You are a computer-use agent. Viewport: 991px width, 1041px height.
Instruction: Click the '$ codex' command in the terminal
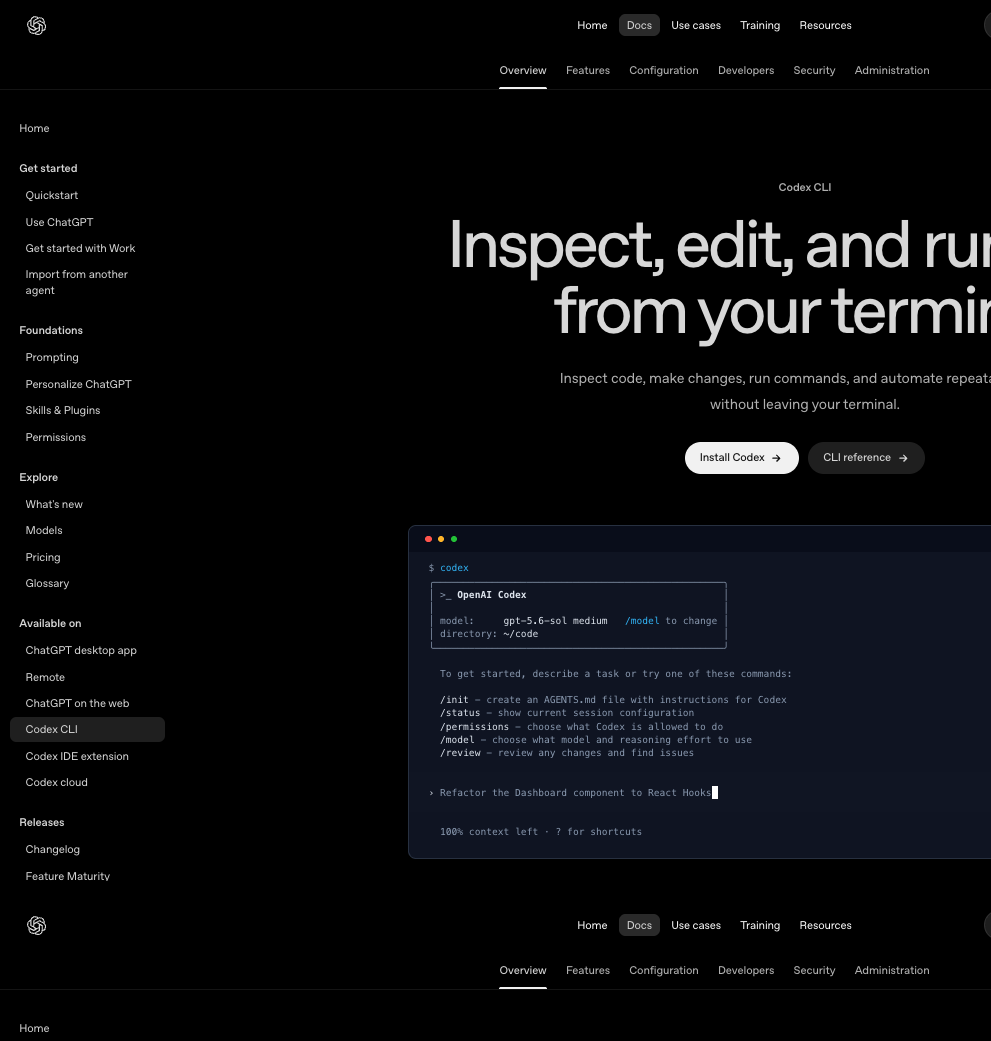(x=449, y=568)
